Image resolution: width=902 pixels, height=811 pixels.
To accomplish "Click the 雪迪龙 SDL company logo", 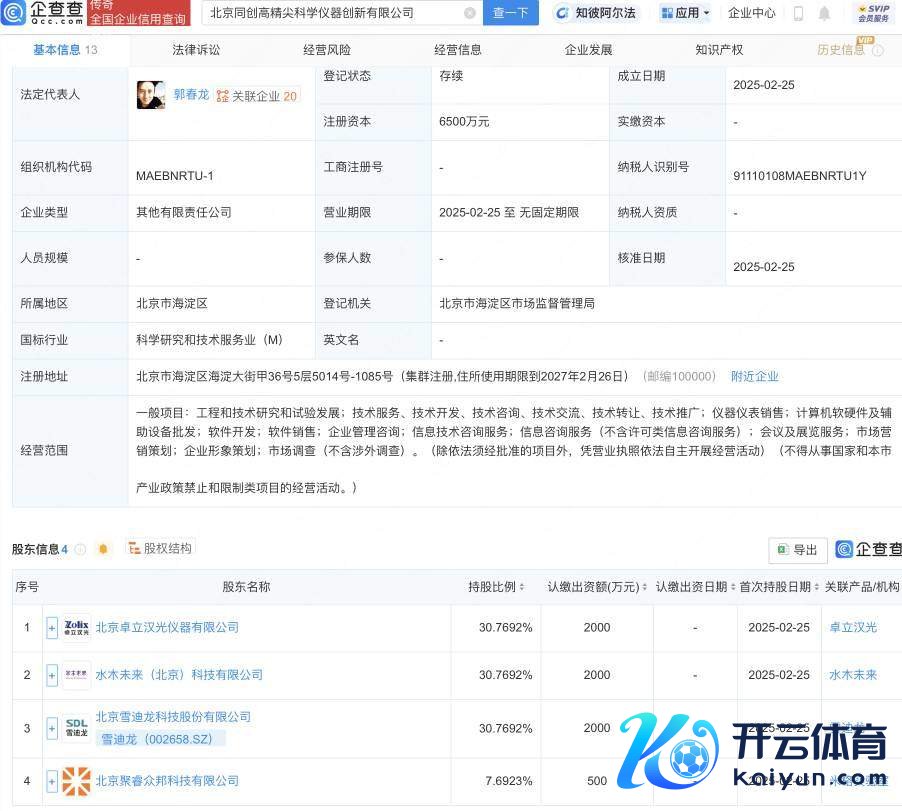I will (x=76, y=728).
